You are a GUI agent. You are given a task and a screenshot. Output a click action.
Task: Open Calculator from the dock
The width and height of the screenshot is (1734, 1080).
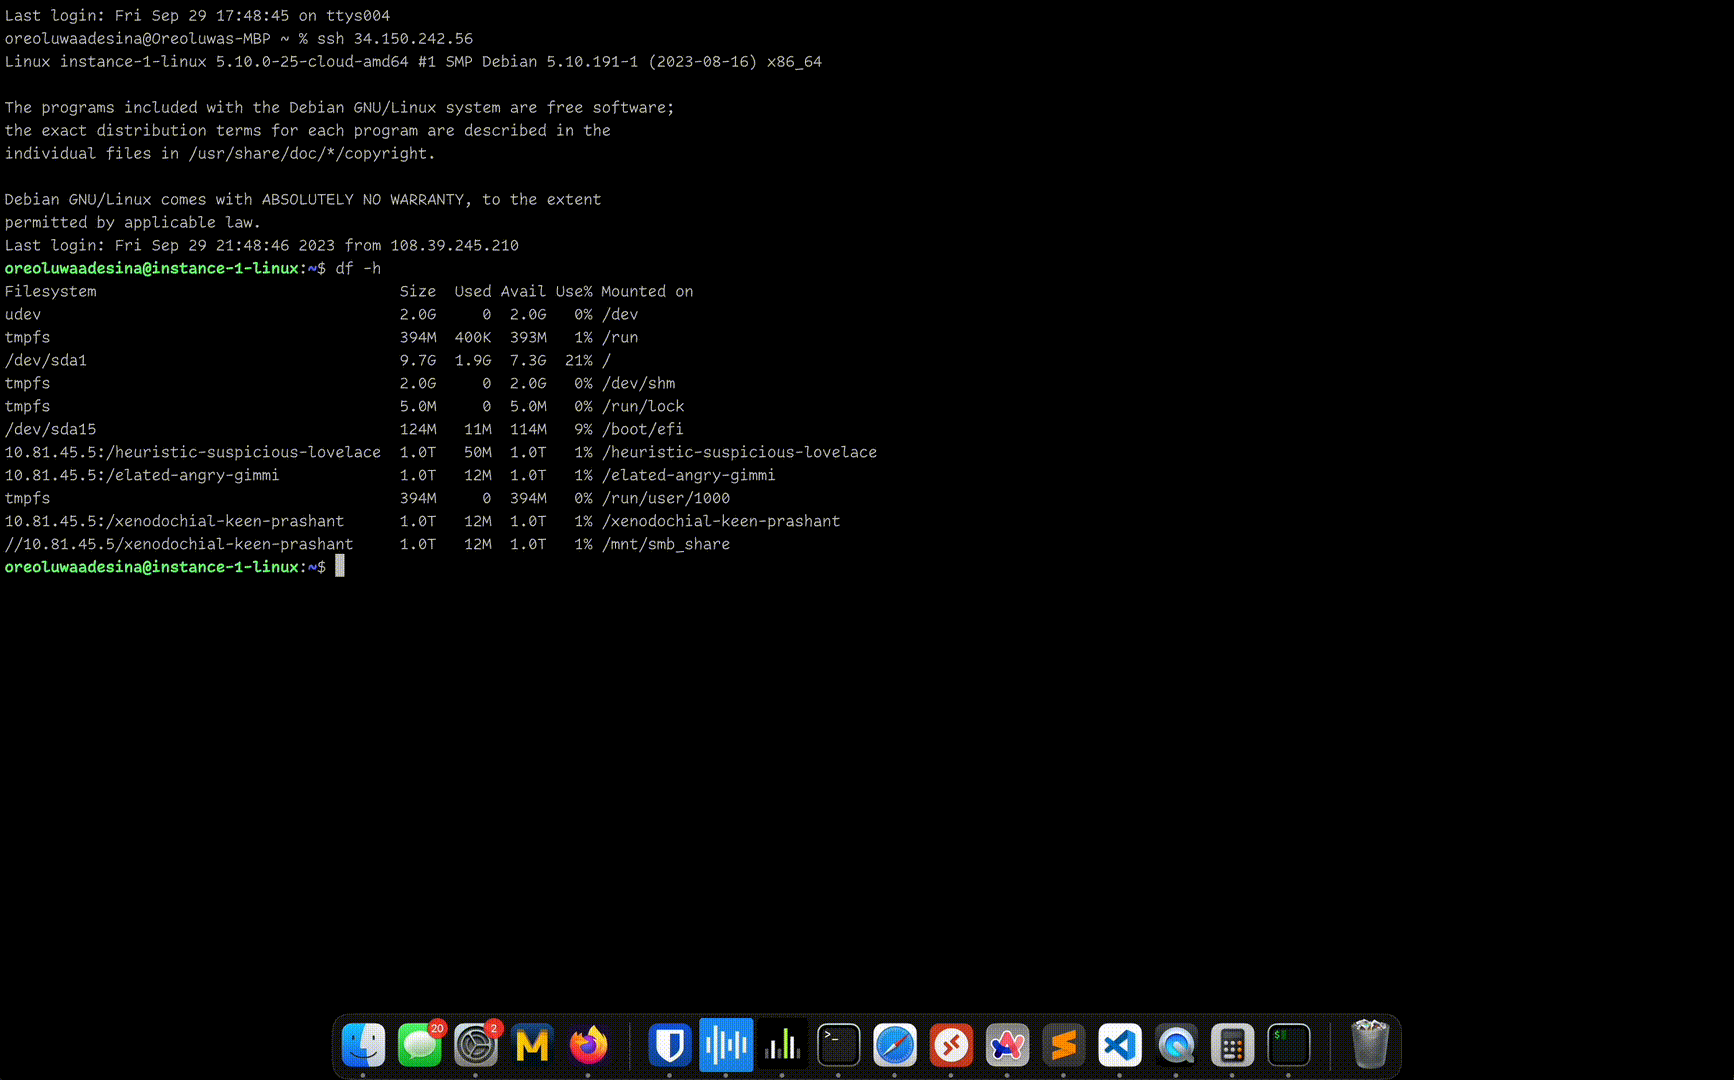click(1232, 1046)
